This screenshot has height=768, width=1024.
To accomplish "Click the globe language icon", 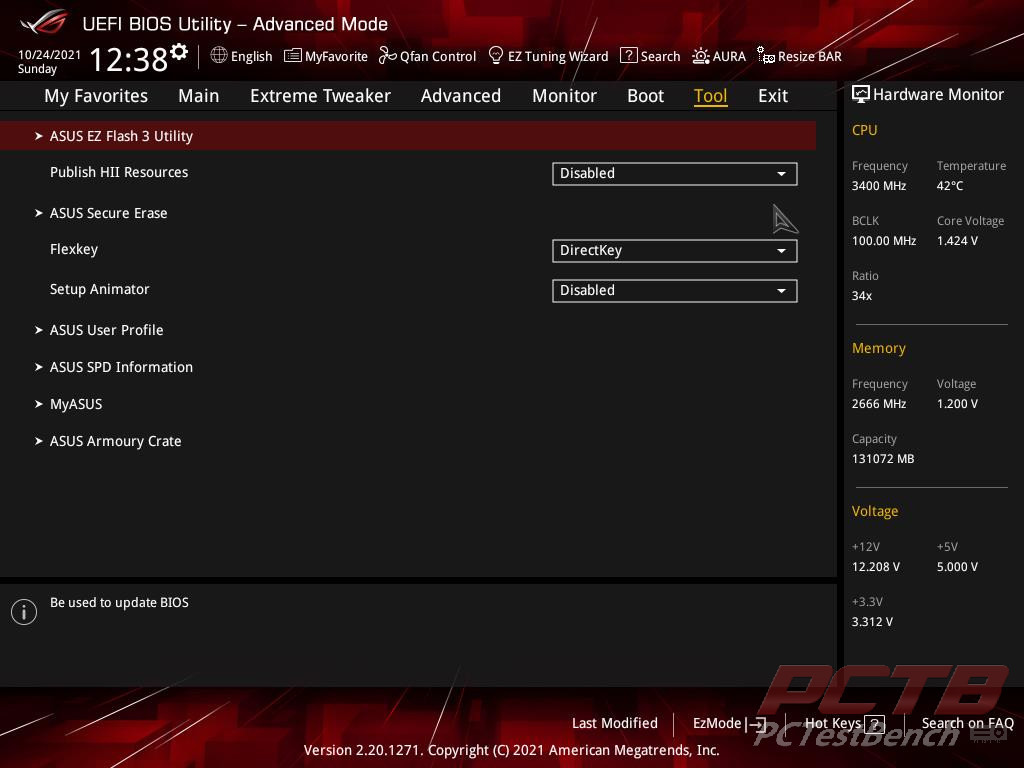I will click(219, 56).
